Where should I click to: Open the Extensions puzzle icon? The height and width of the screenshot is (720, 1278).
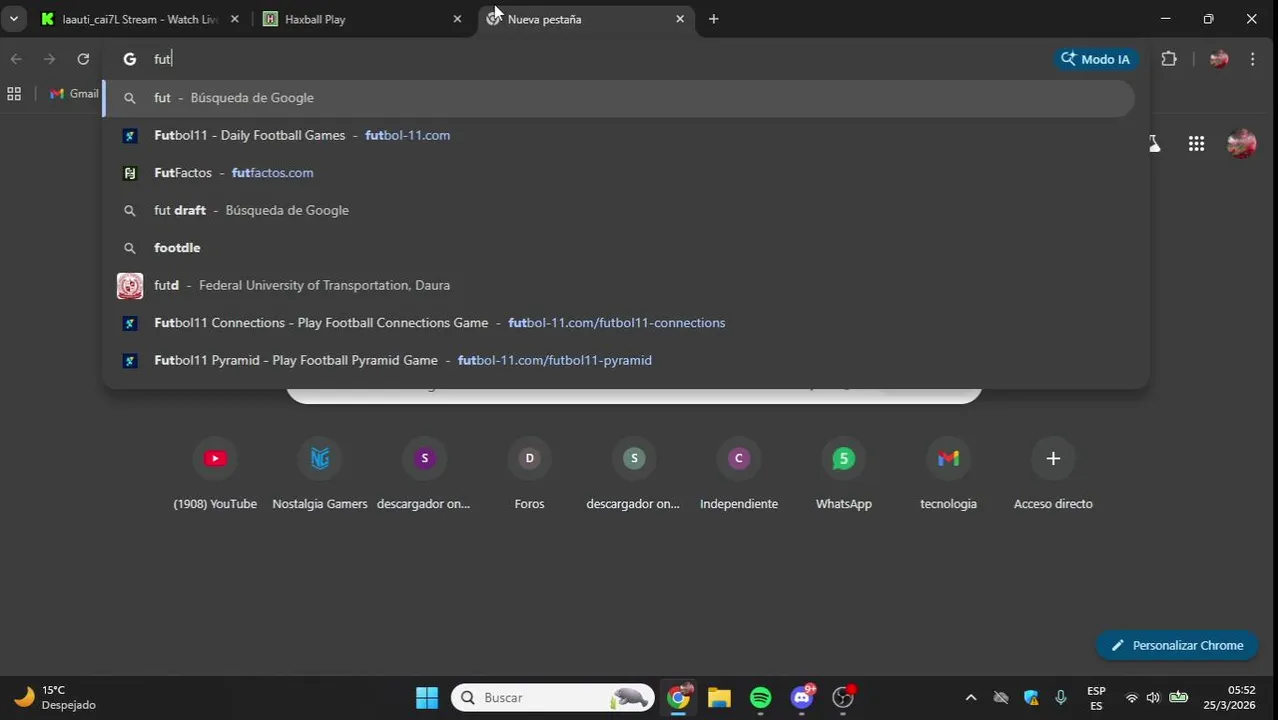tap(1169, 59)
